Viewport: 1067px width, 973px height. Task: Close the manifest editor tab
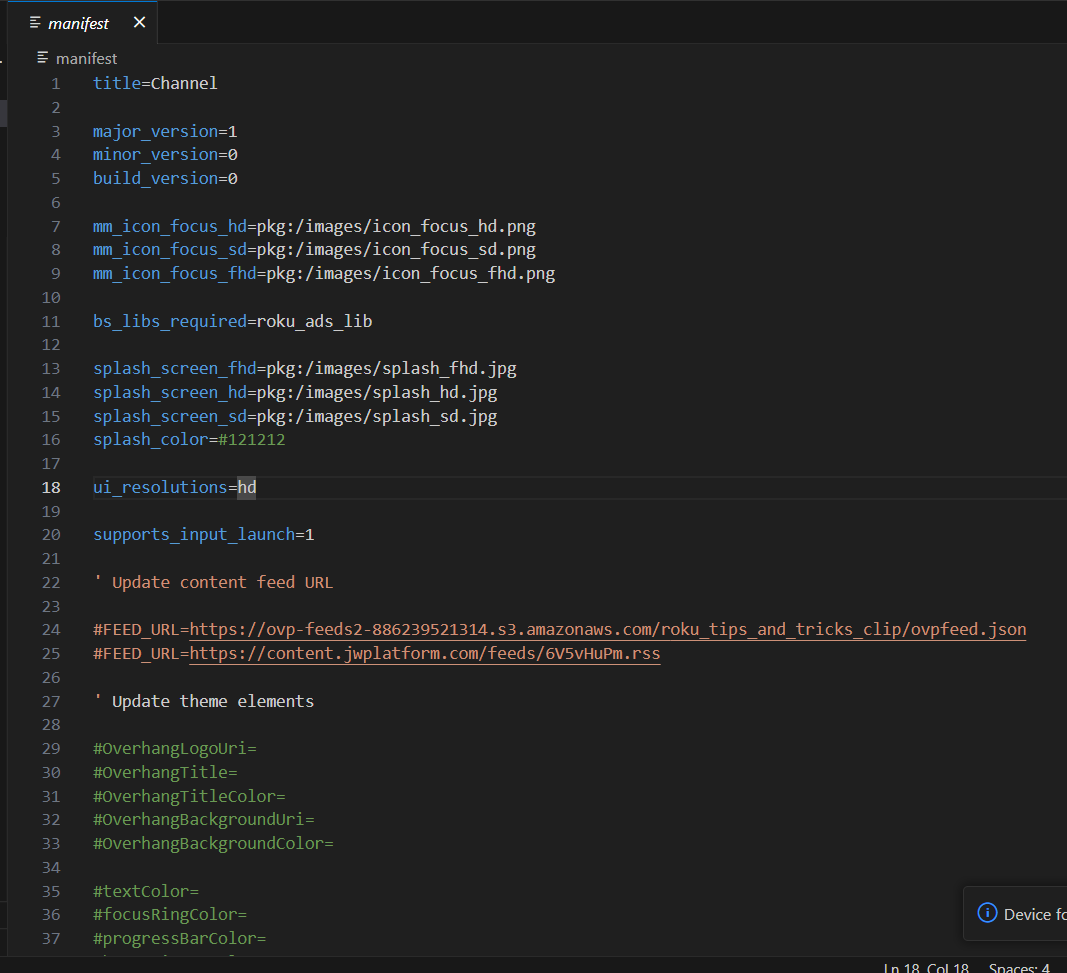(x=139, y=22)
